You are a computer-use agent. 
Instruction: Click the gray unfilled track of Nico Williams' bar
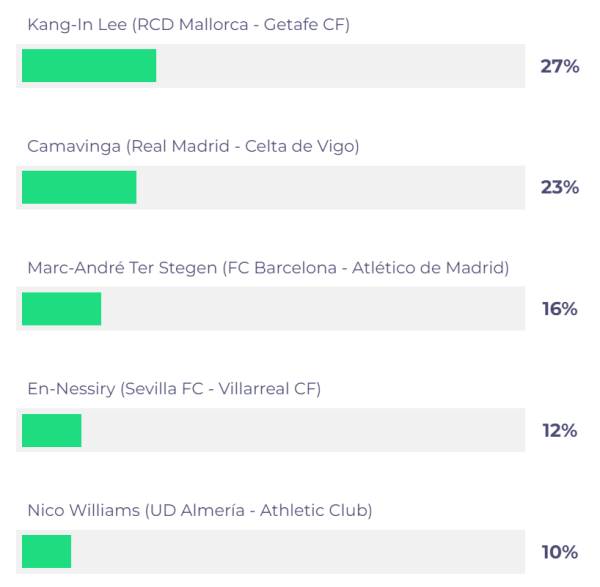pyautogui.click(x=298, y=552)
